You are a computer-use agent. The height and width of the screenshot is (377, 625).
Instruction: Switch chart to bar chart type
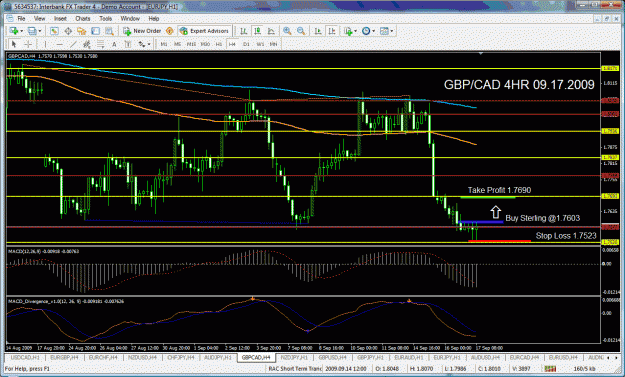[x=243, y=31]
